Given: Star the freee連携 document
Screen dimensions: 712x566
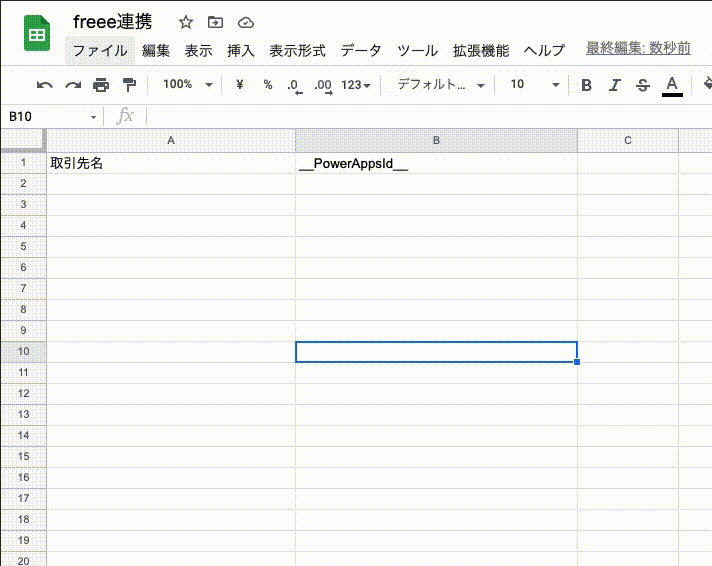Looking at the screenshot, I should [186, 22].
